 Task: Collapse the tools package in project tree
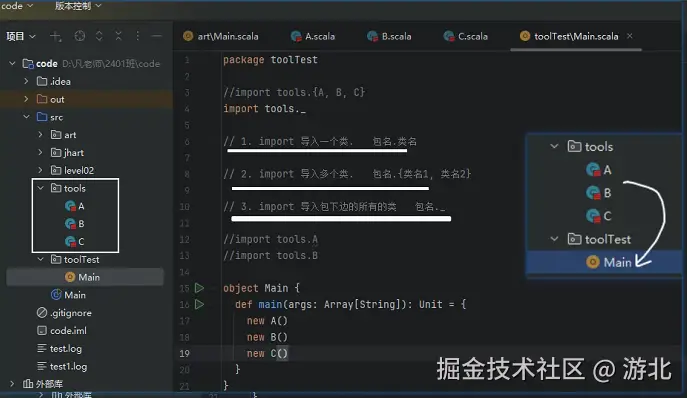(40, 188)
